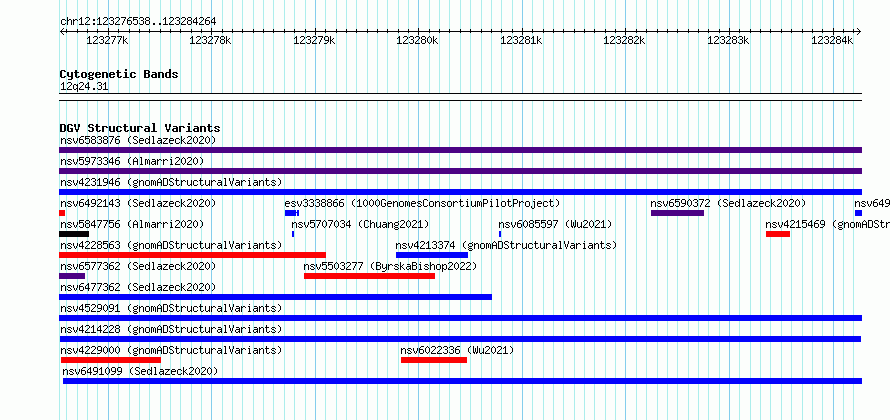Click the 123281k ruler position
The height and width of the screenshot is (420, 890).
pos(521,40)
